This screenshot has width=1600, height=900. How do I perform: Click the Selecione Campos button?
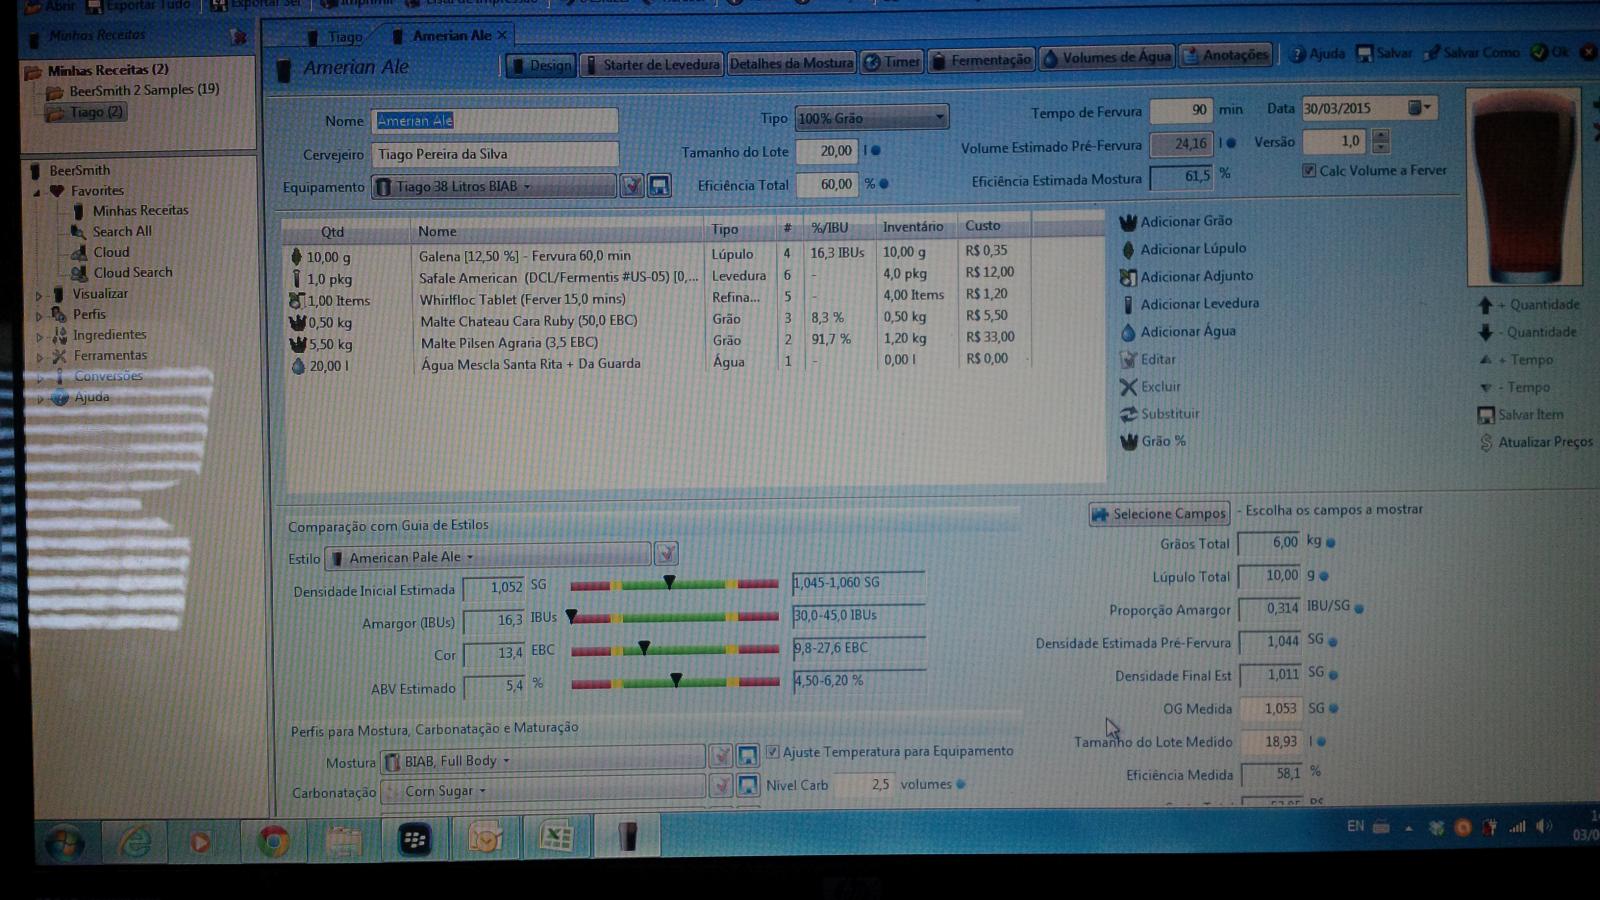point(1159,513)
